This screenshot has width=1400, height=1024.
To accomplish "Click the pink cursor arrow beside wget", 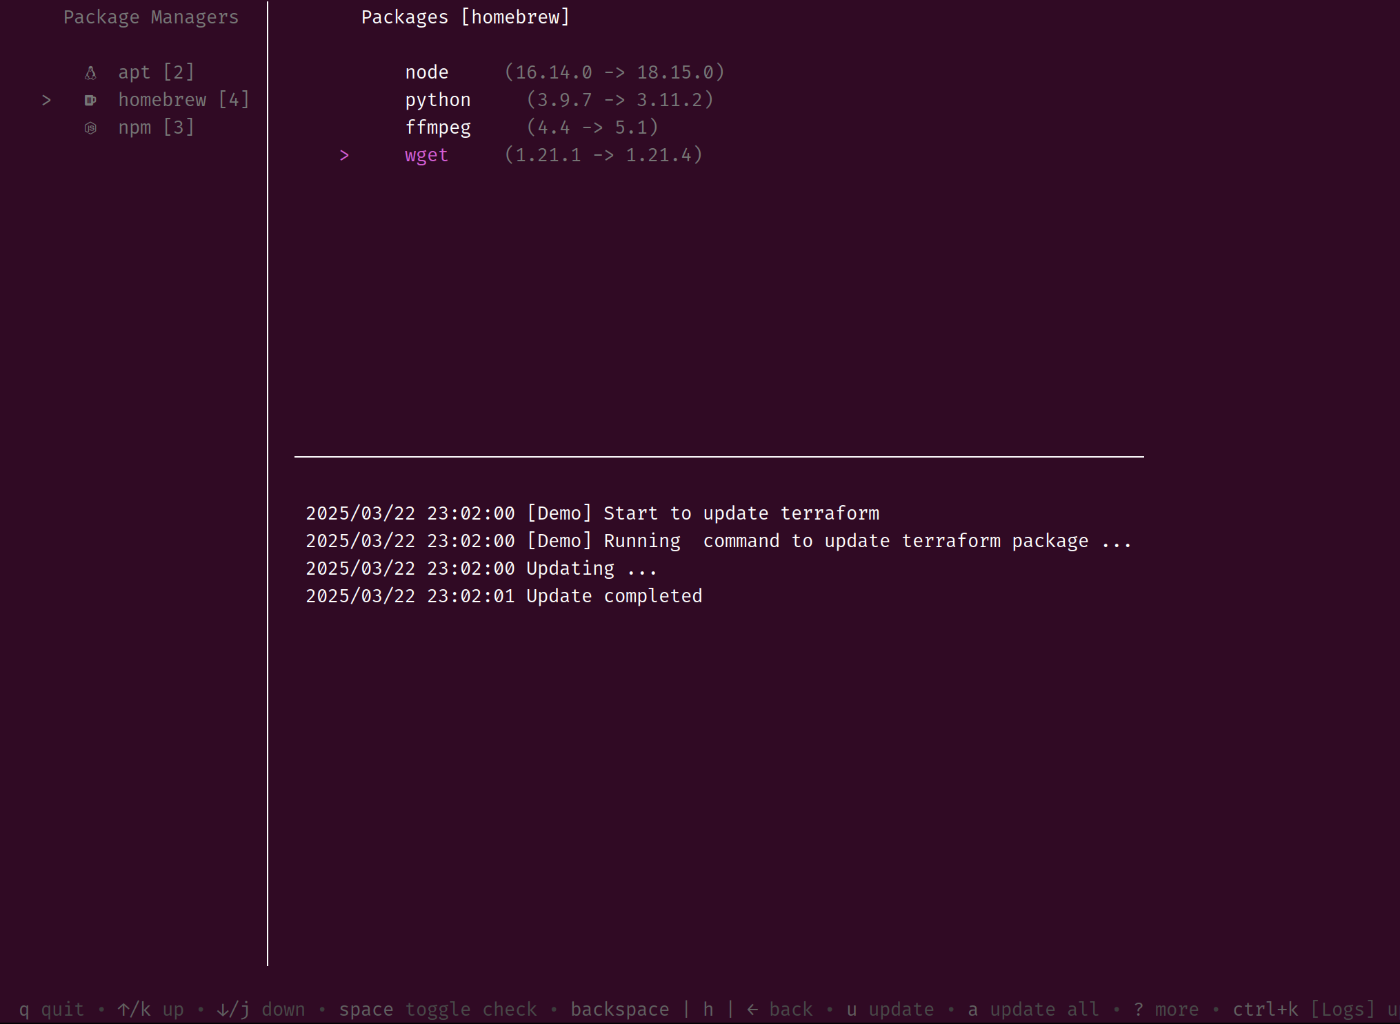I will pyautogui.click(x=344, y=155).
